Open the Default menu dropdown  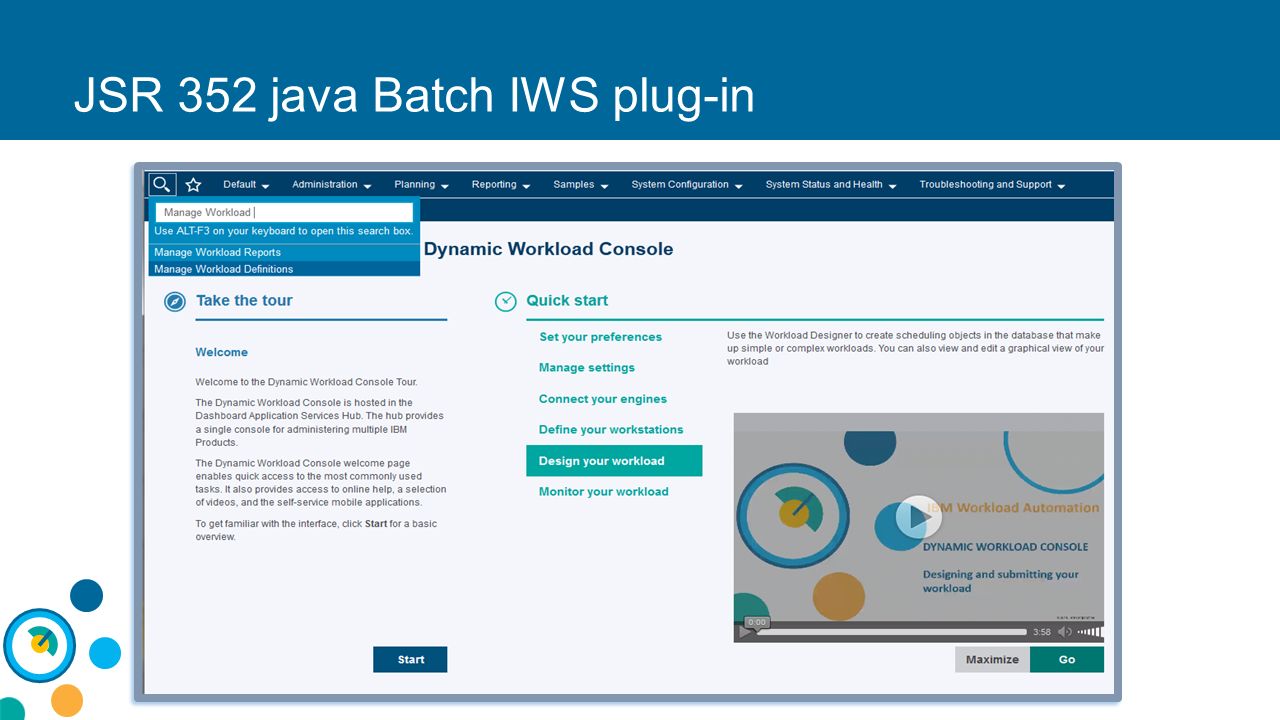(x=246, y=185)
